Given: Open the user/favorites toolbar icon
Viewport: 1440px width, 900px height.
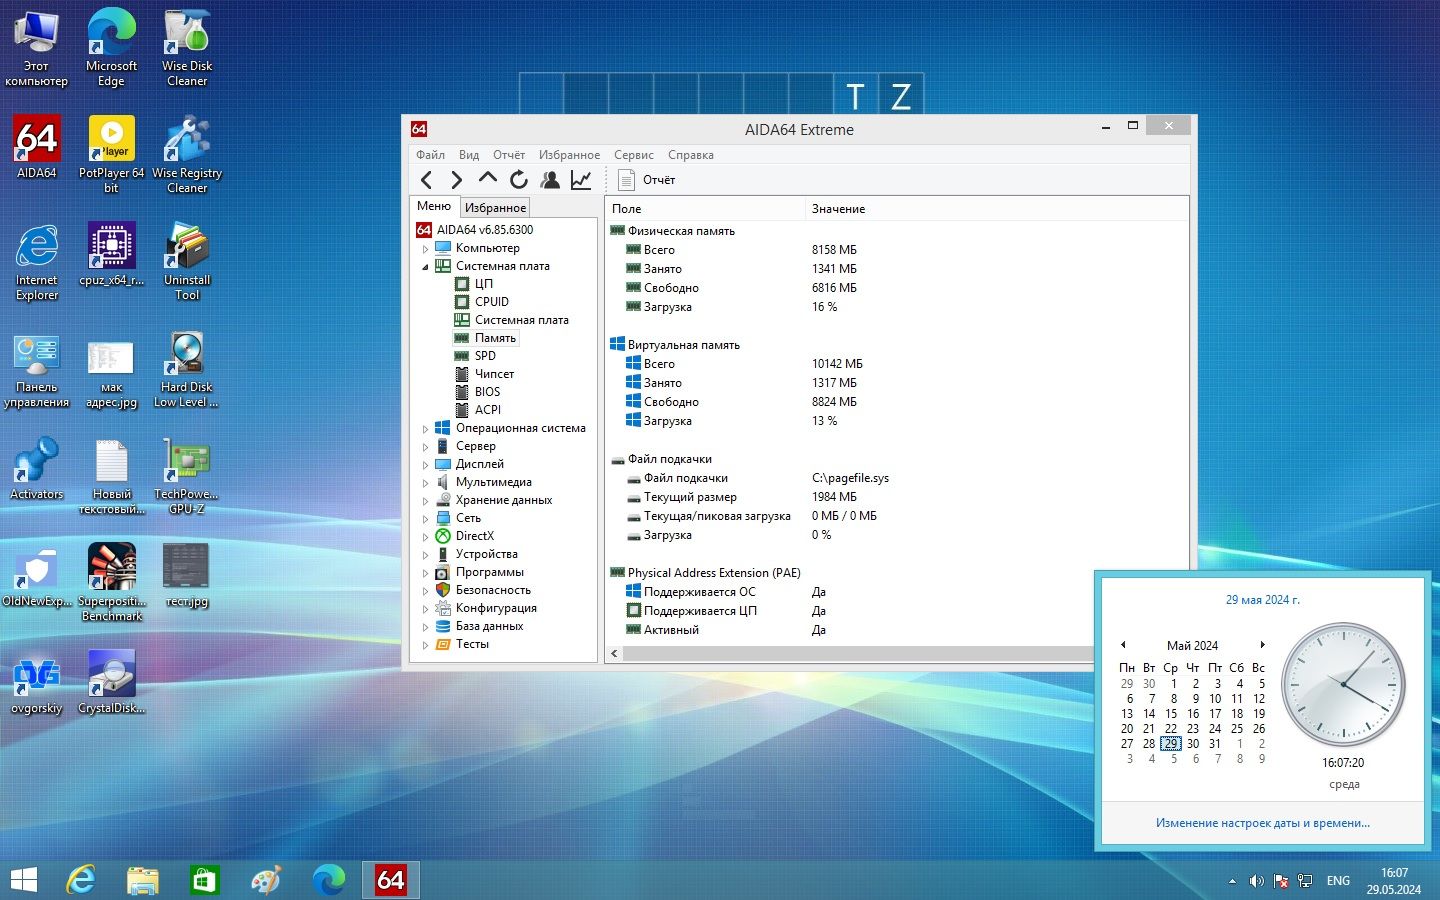Looking at the screenshot, I should tap(550, 180).
